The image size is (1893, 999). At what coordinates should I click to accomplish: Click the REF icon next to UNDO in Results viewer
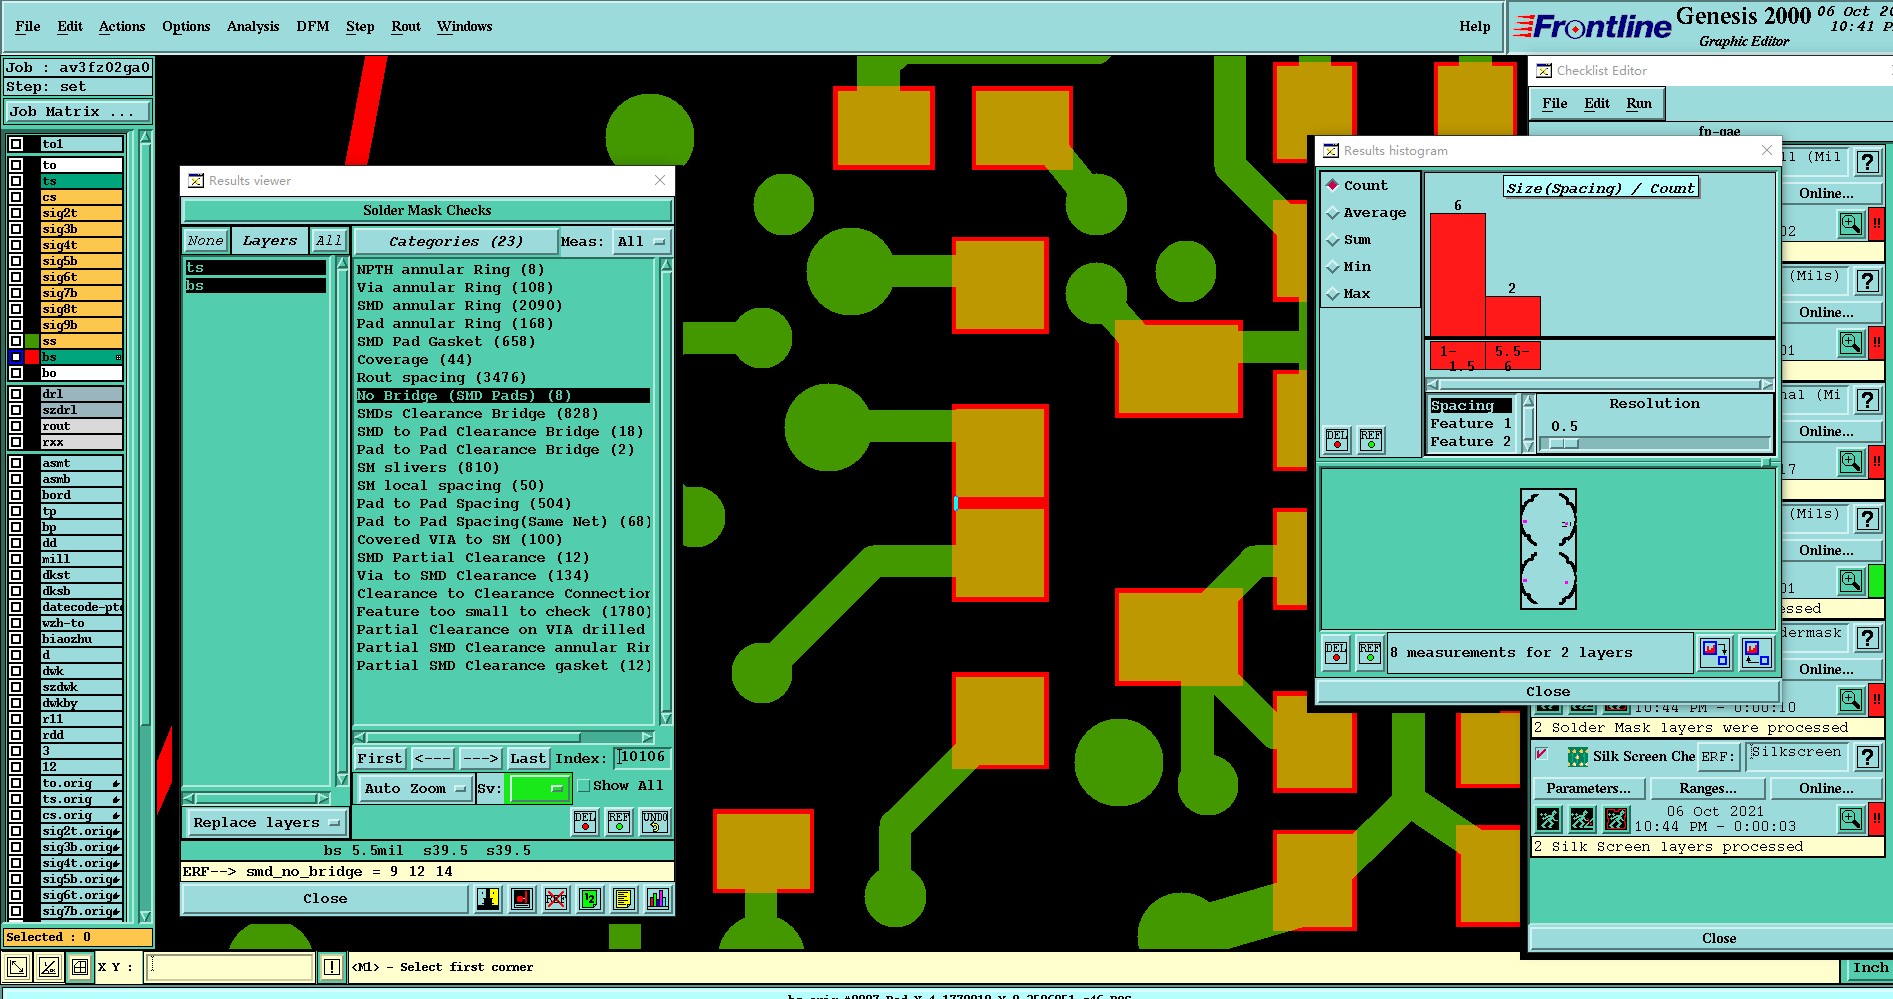click(619, 822)
